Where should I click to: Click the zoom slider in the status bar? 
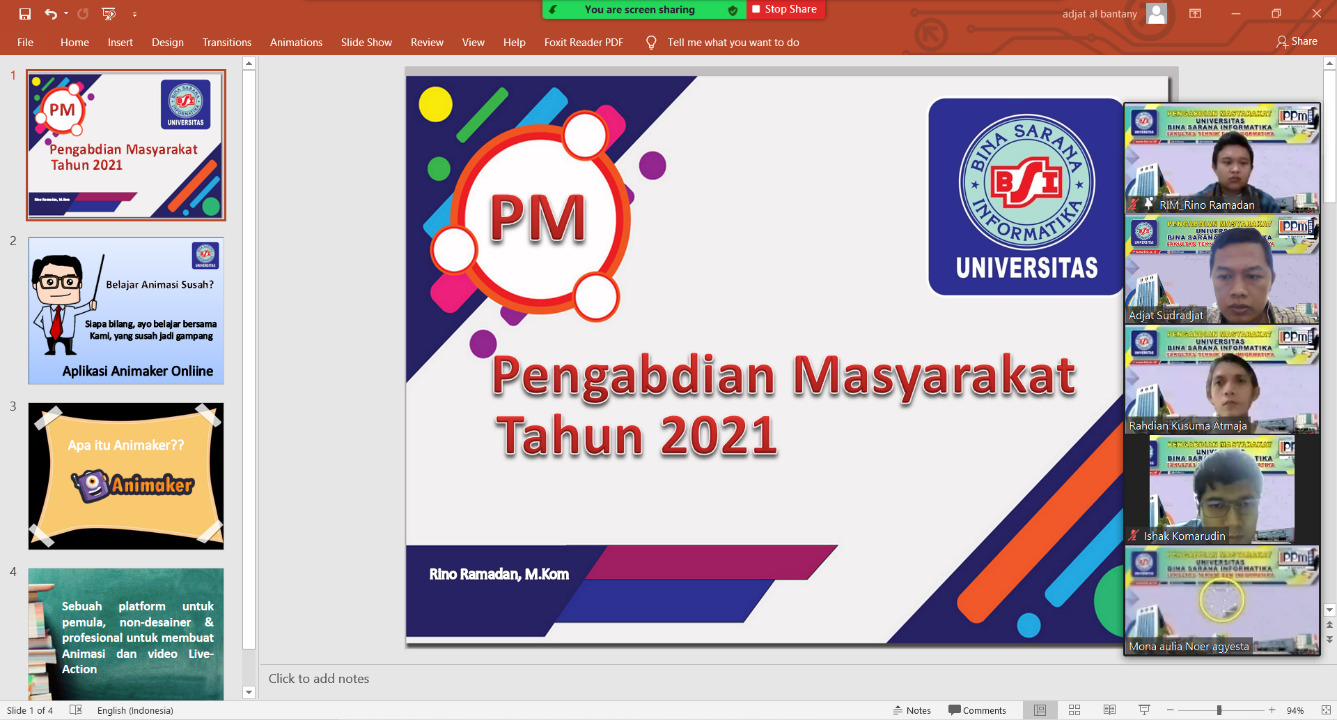tap(1220, 710)
